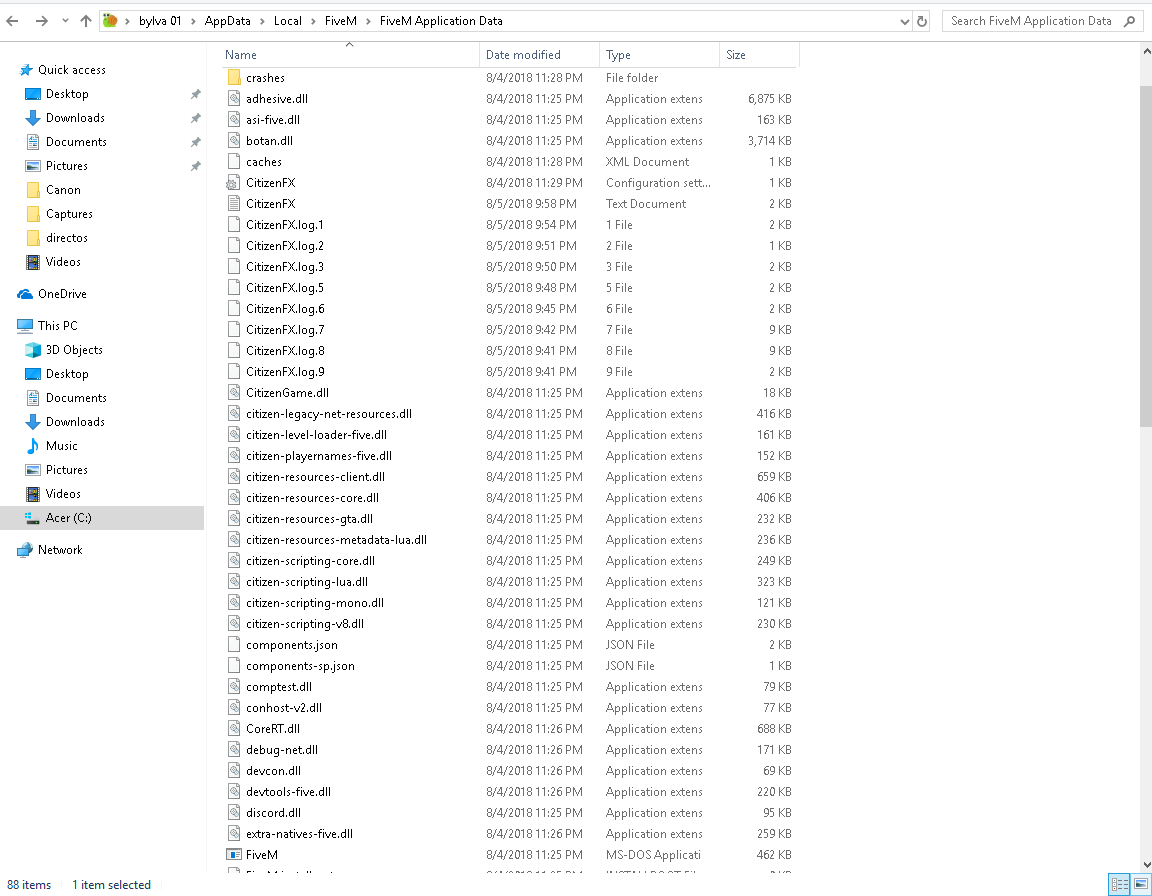This screenshot has width=1152, height=896.
Task: Click the refresh button in address bar
Action: click(x=922, y=21)
